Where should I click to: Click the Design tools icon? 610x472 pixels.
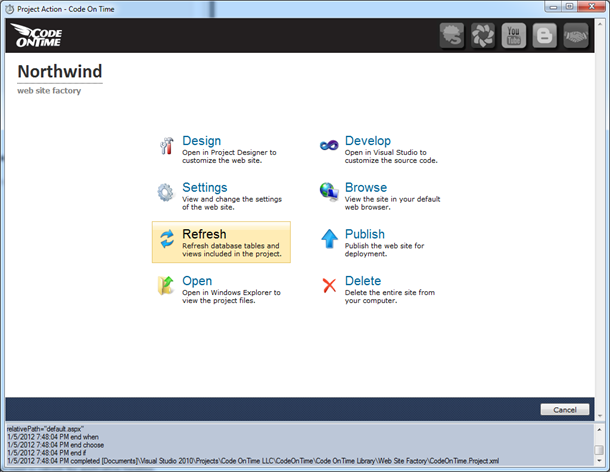tap(167, 146)
